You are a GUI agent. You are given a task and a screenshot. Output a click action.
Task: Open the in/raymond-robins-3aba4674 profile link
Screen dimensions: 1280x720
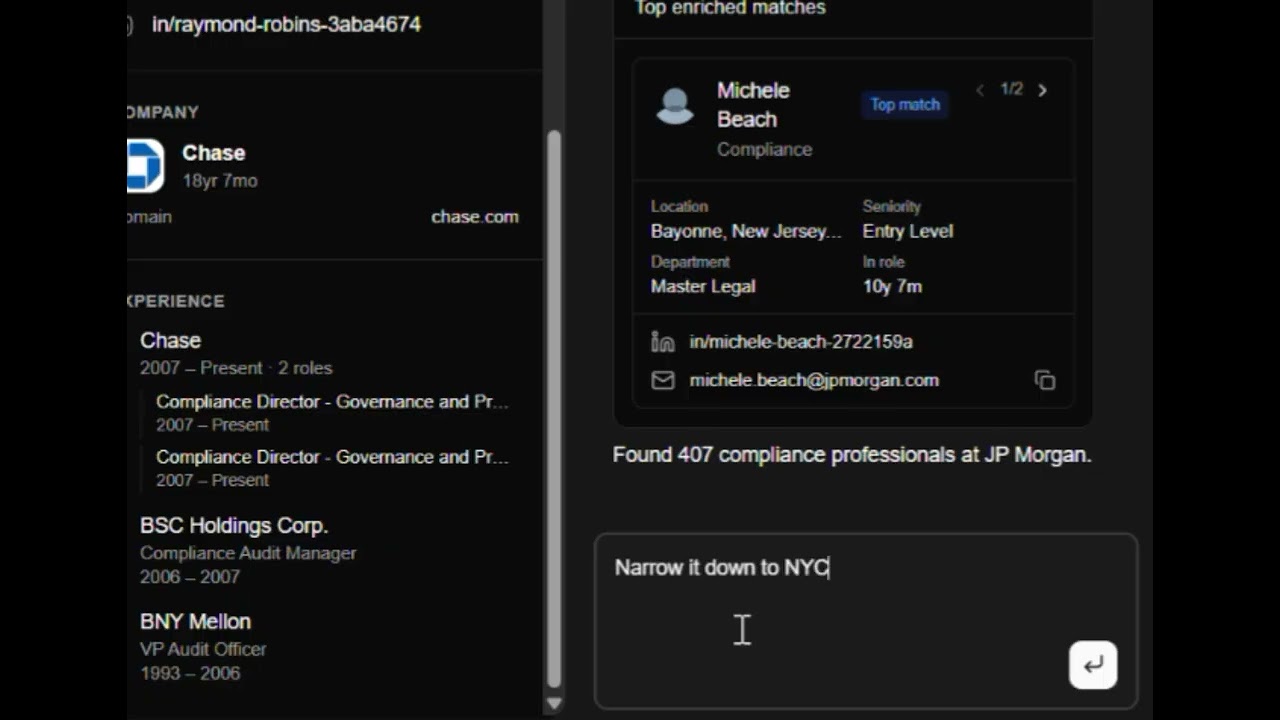[286, 24]
